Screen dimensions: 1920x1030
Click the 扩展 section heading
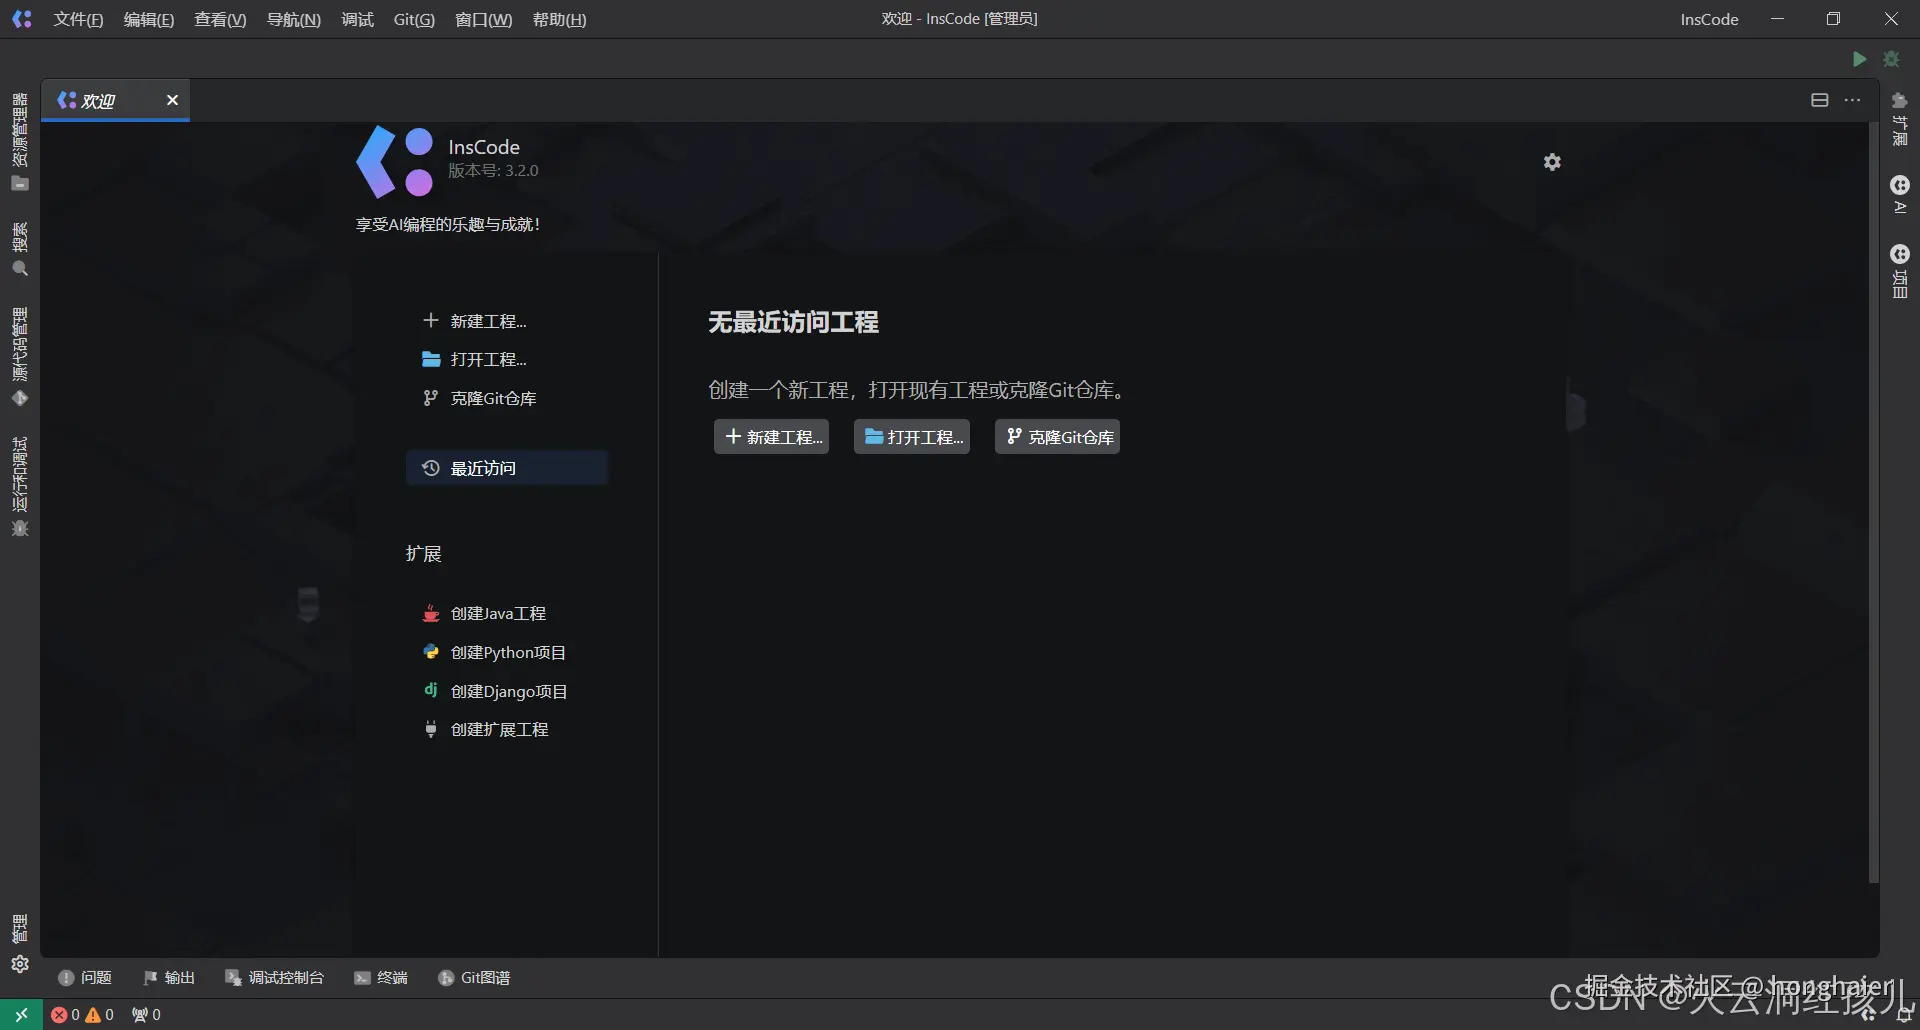pos(424,554)
